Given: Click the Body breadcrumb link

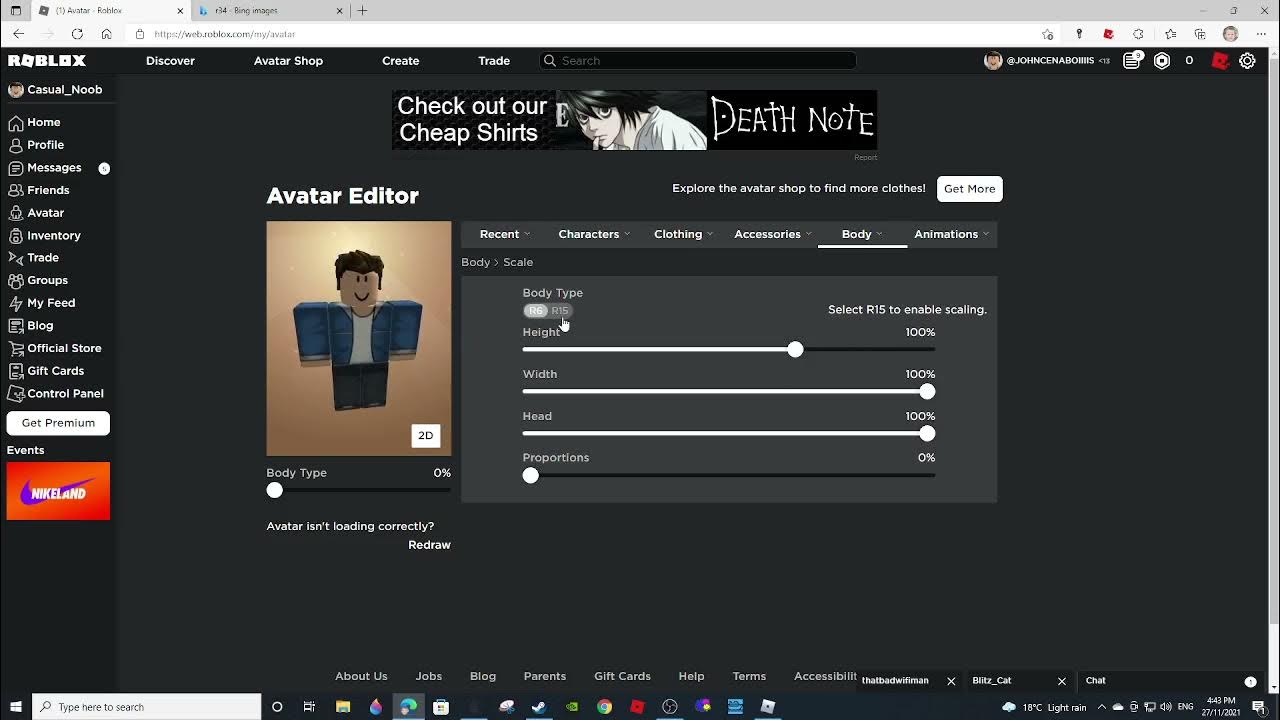Looking at the screenshot, I should coord(475,262).
